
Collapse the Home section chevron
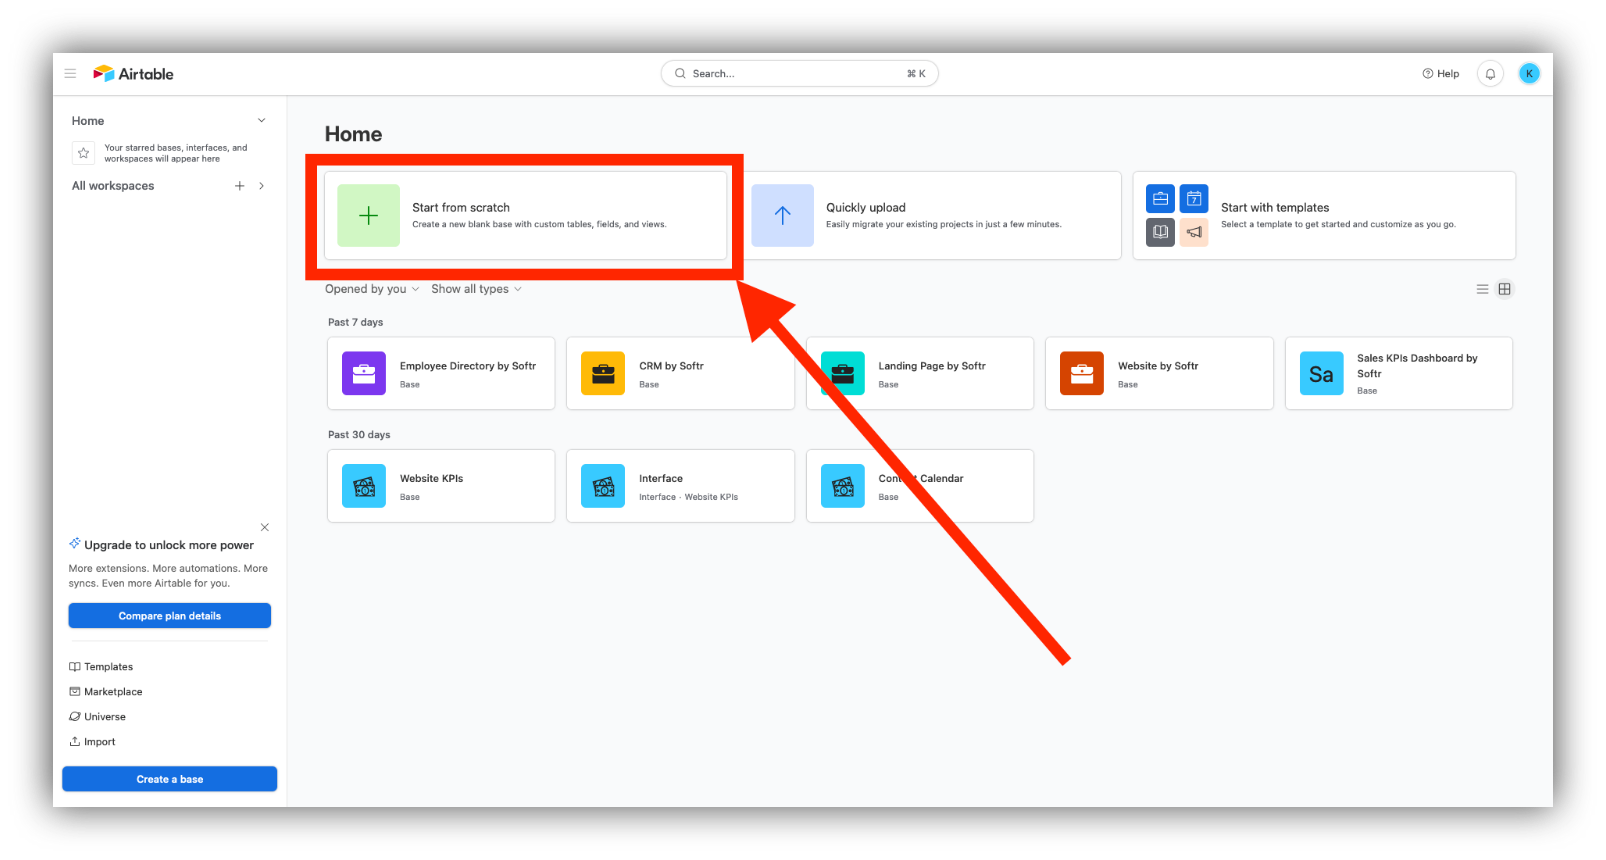click(262, 121)
